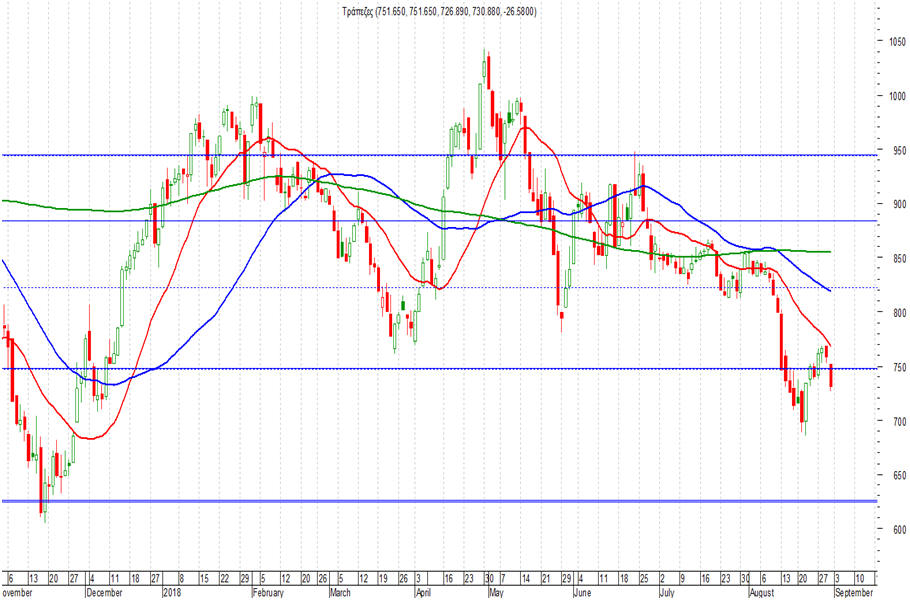Click the April month label

[x=424, y=593]
